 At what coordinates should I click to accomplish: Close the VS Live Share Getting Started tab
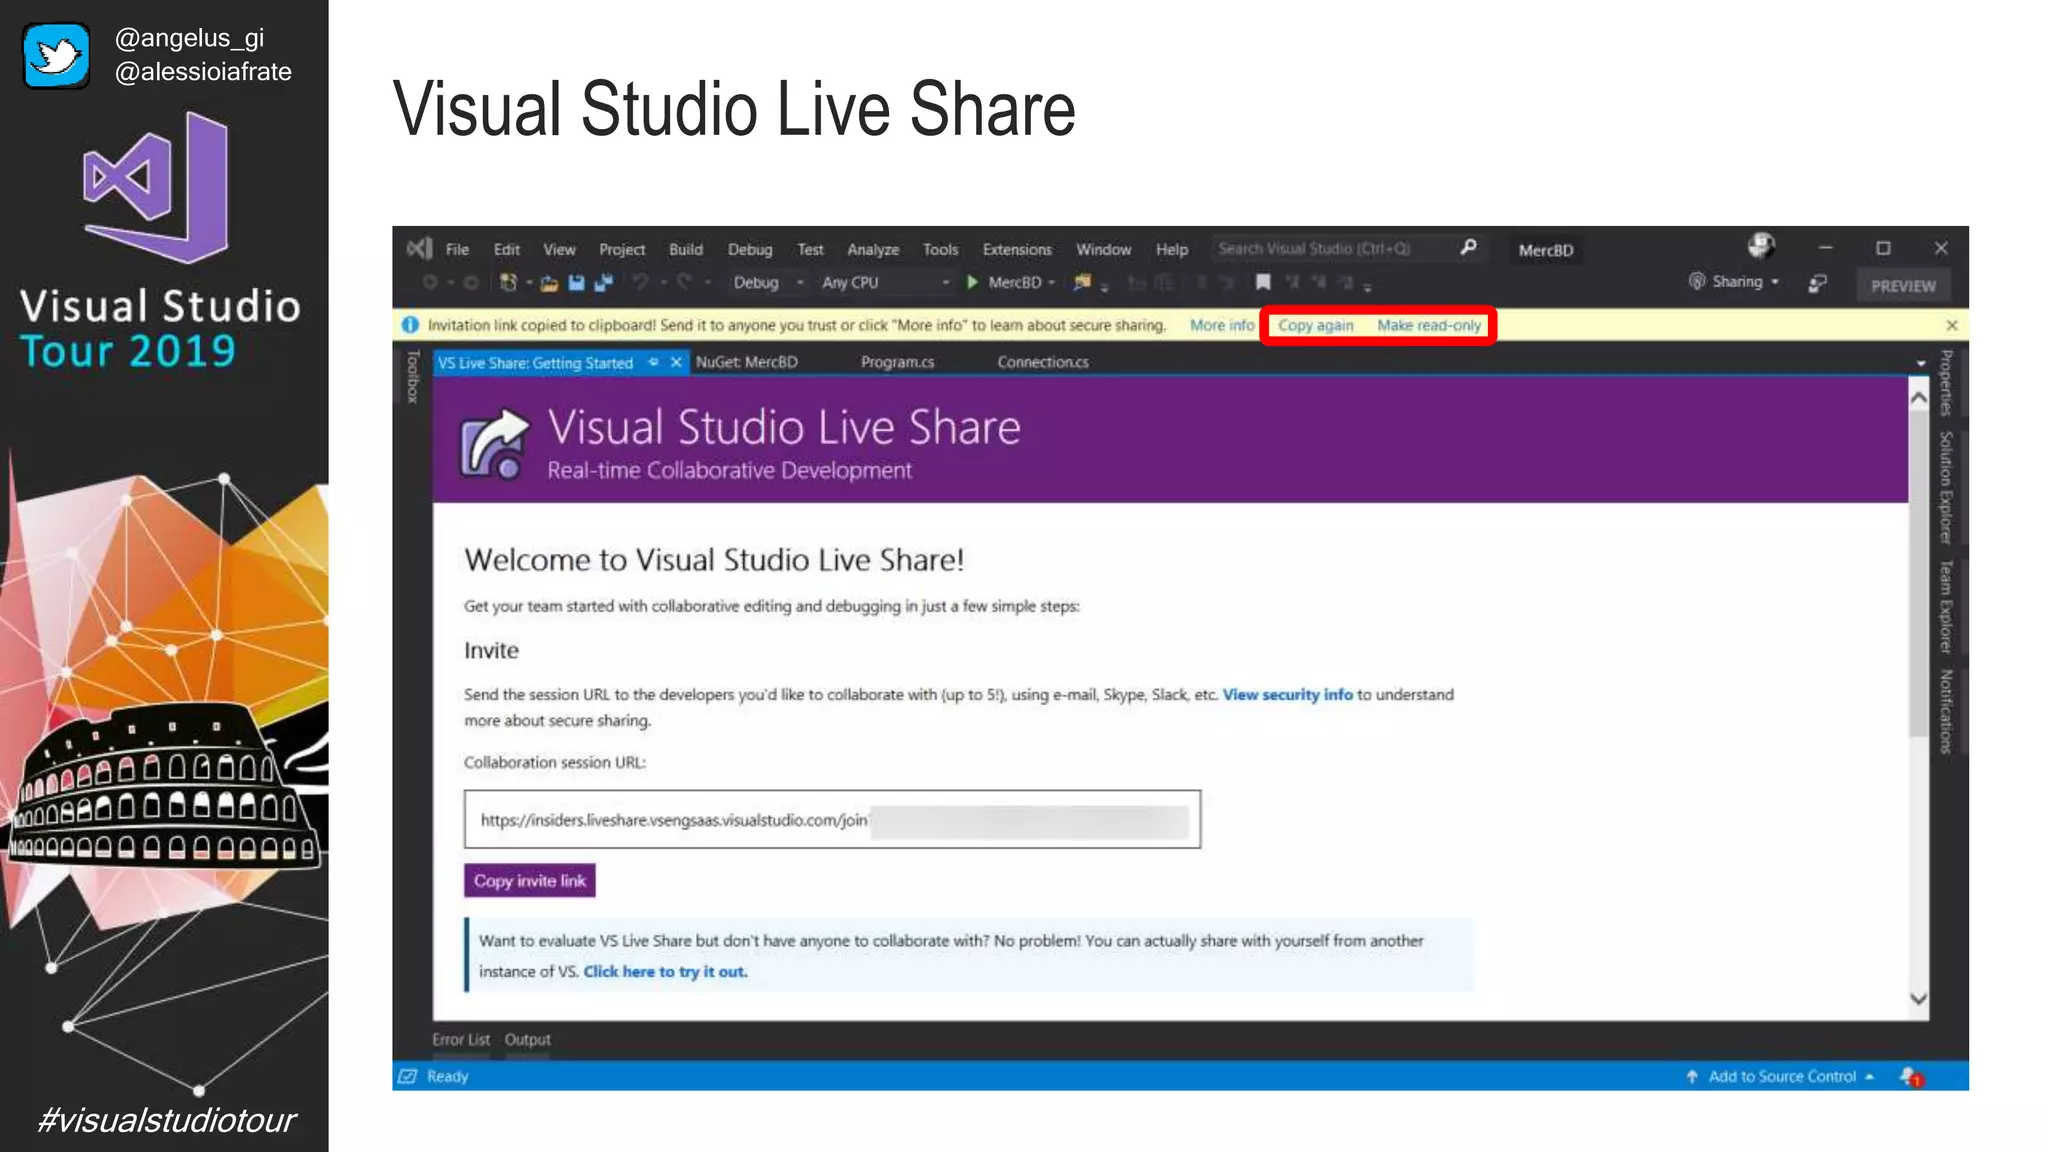(x=676, y=362)
